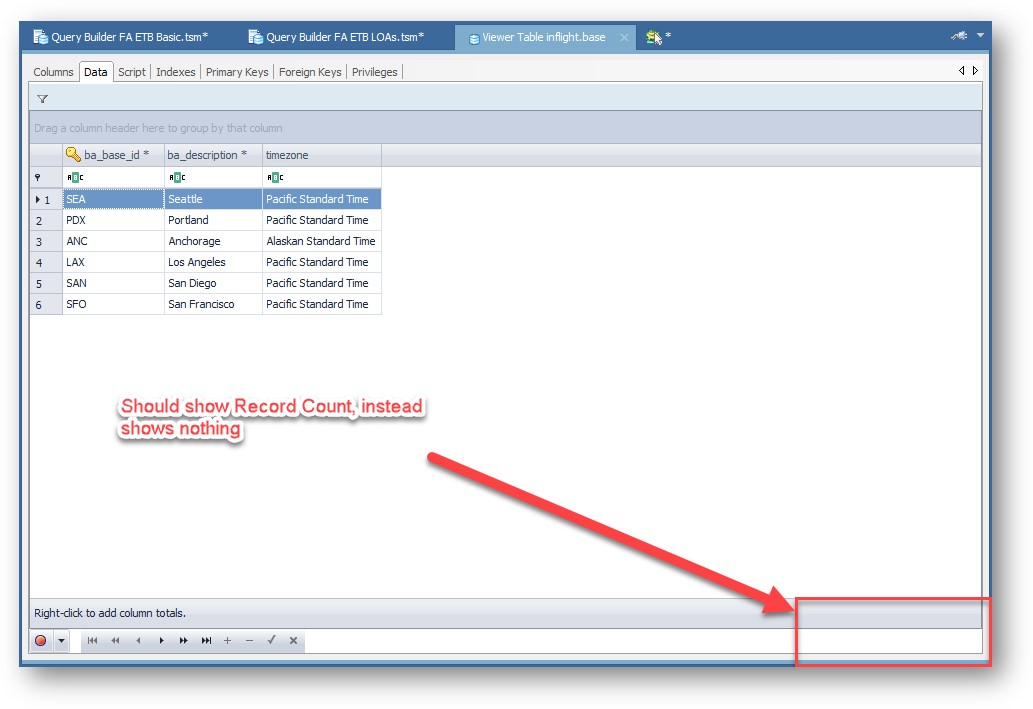Close Viewer Table inflight.base tab
This screenshot has height=709, width=1033.
624,38
